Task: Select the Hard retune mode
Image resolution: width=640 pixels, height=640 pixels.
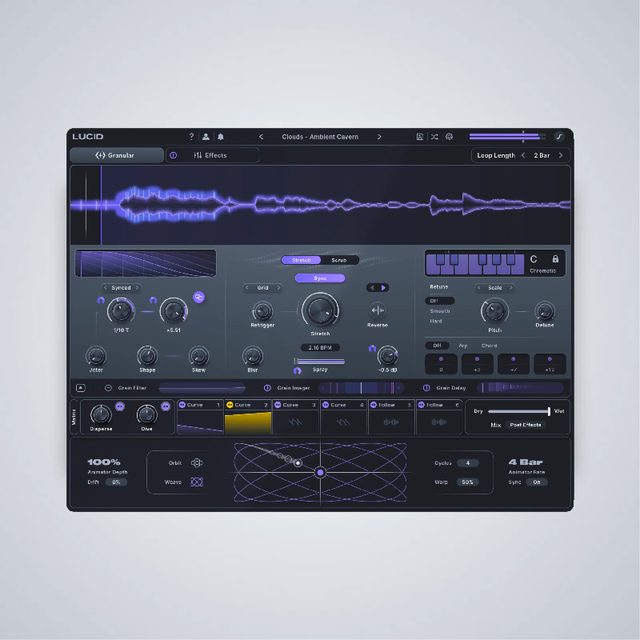Action: click(x=436, y=321)
